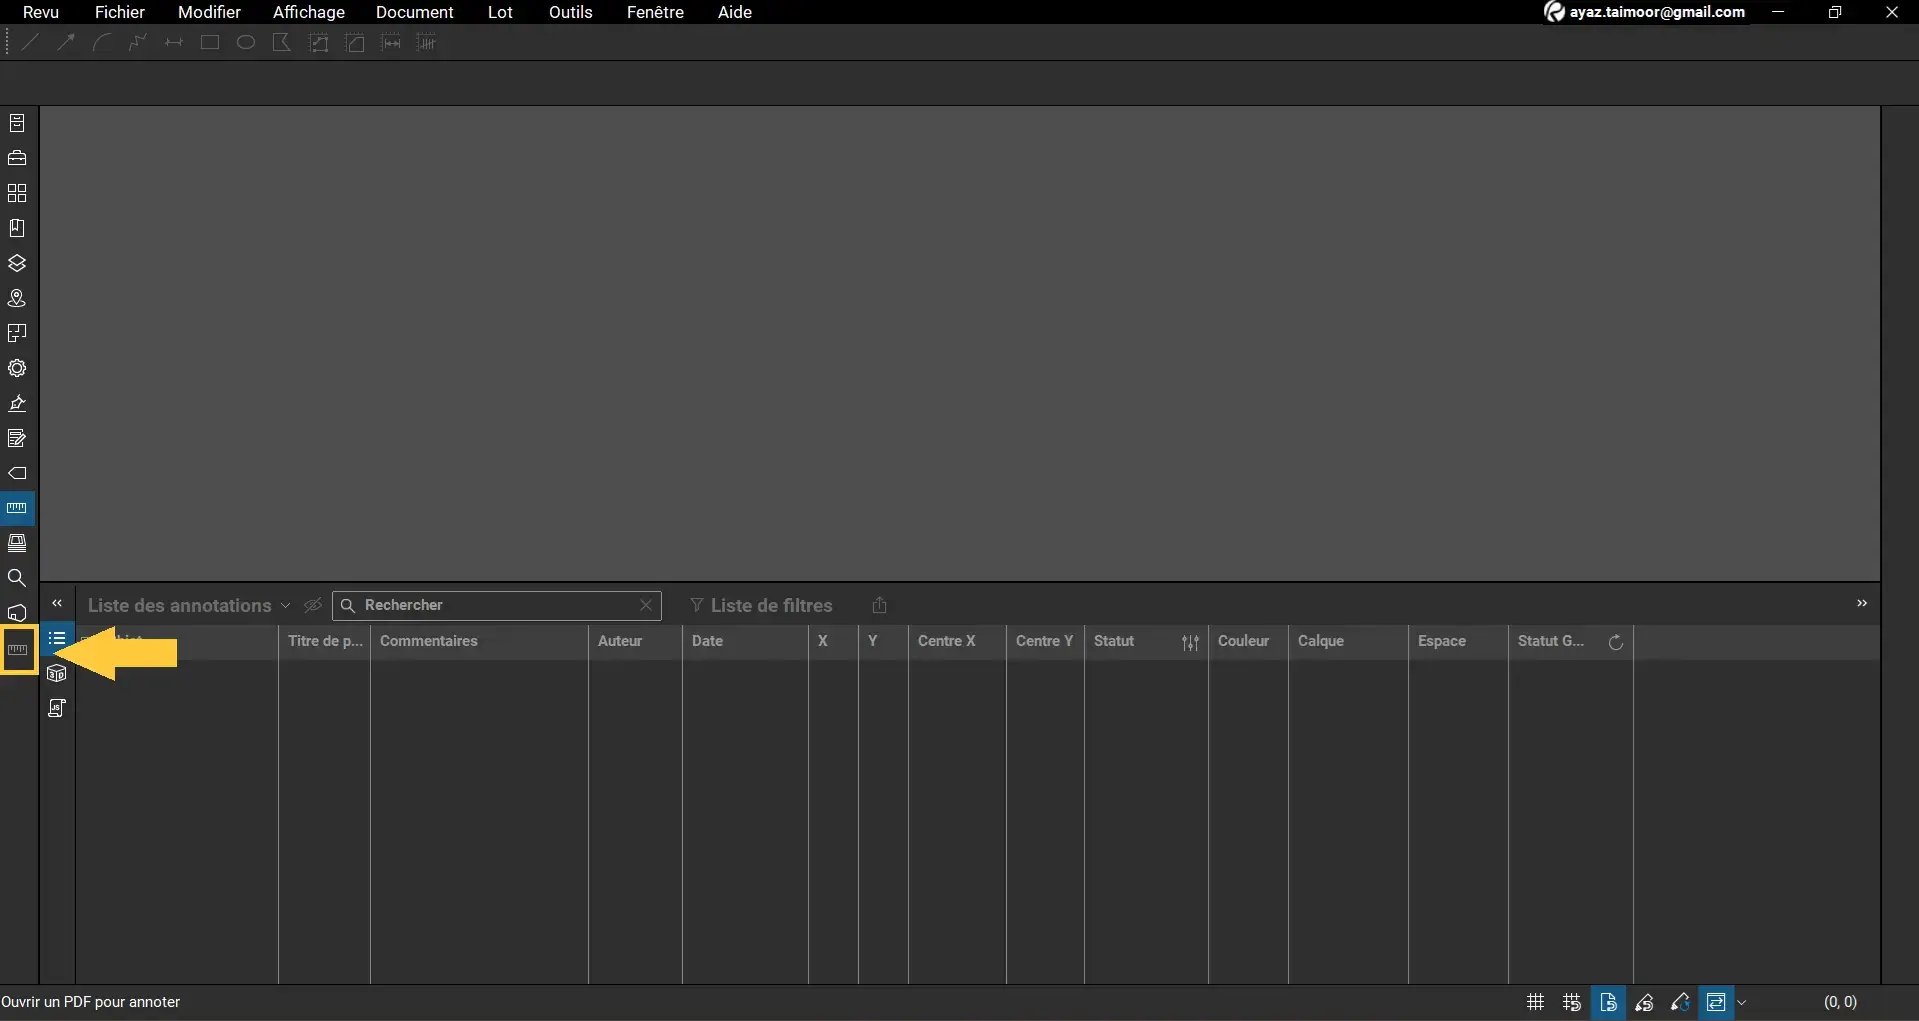The height and width of the screenshot is (1021, 1919).
Task: Enable snap to grid in status bar
Action: pyautogui.click(x=1571, y=1003)
